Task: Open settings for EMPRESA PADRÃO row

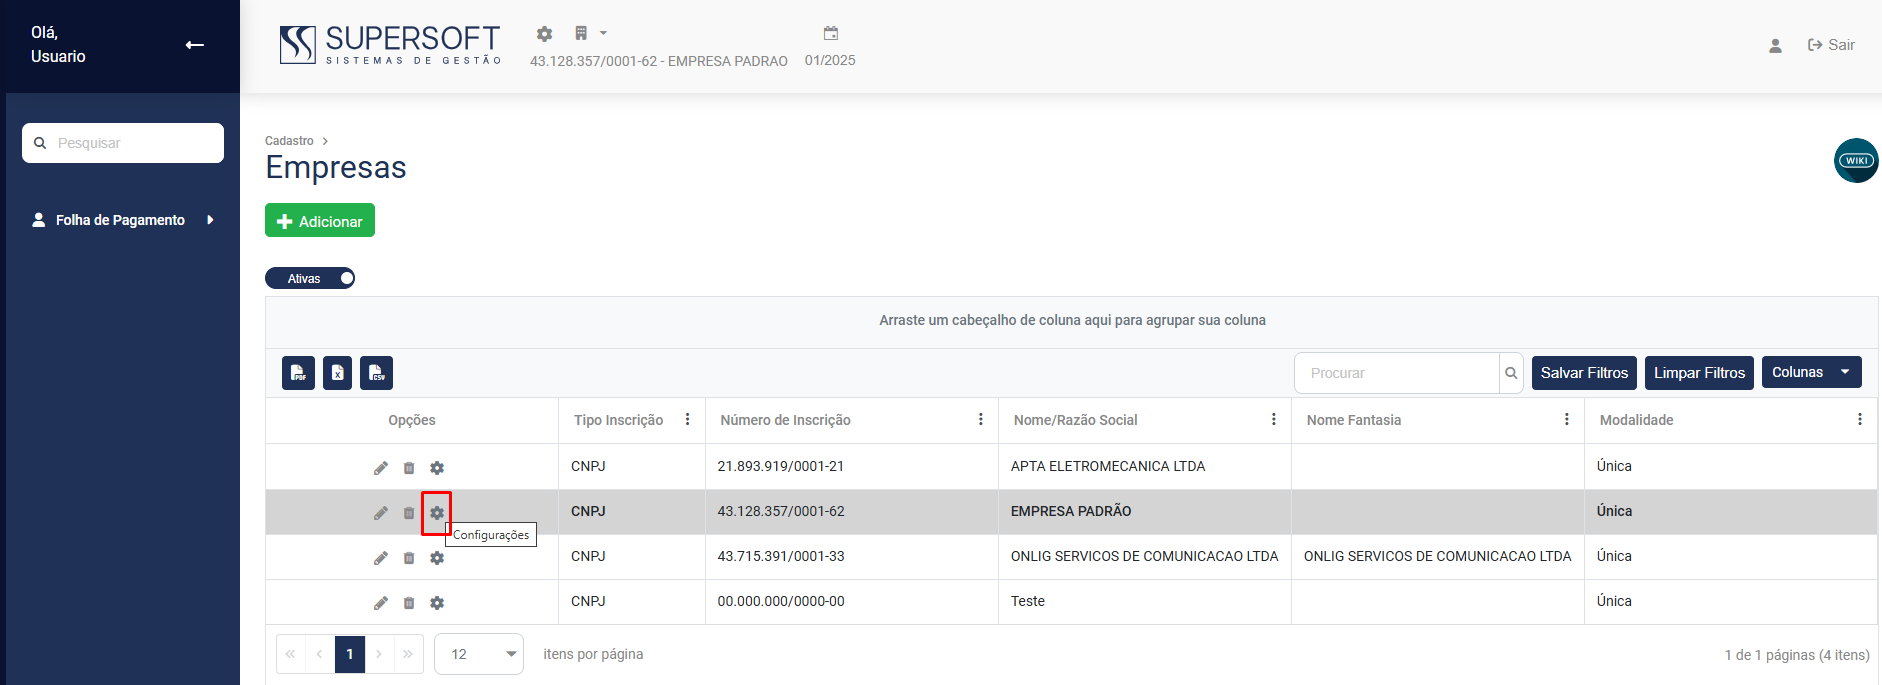Action: click(x=437, y=513)
